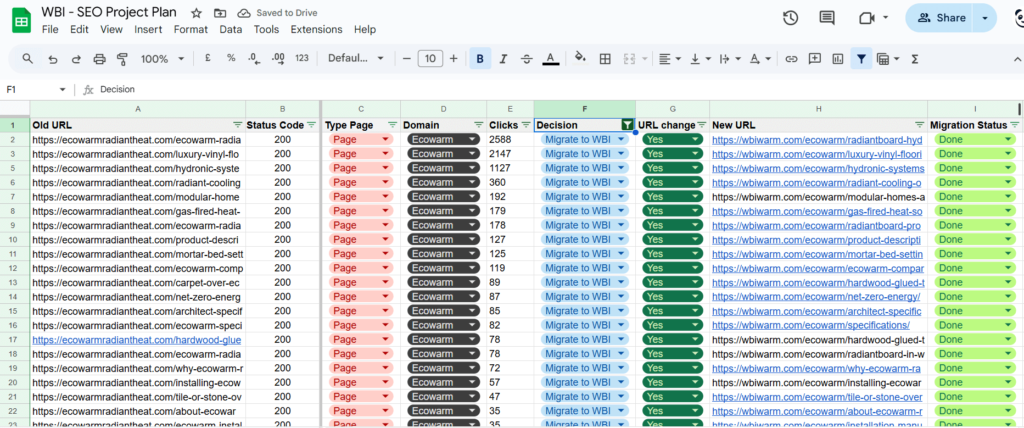
Task: Click the move to folder icon
Action: click(220, 13)
